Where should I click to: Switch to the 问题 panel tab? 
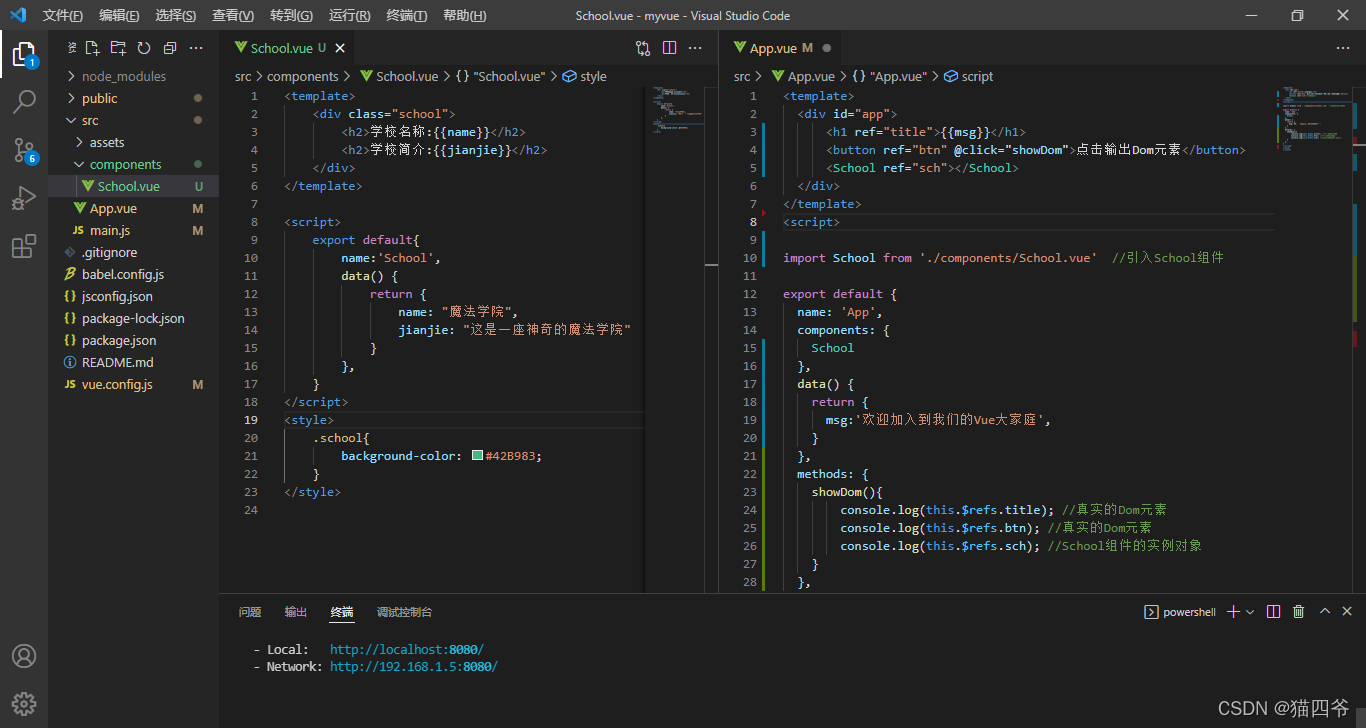tap(250, 612)
